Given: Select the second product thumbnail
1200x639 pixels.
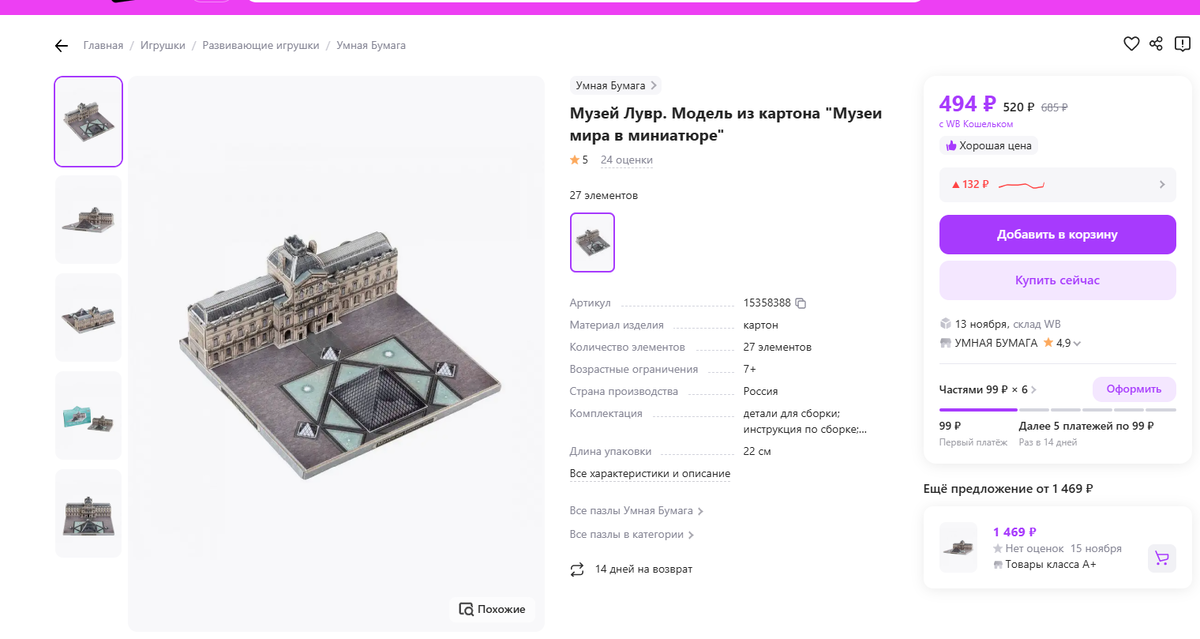Looking at the screenshot, I should point(88,220).
